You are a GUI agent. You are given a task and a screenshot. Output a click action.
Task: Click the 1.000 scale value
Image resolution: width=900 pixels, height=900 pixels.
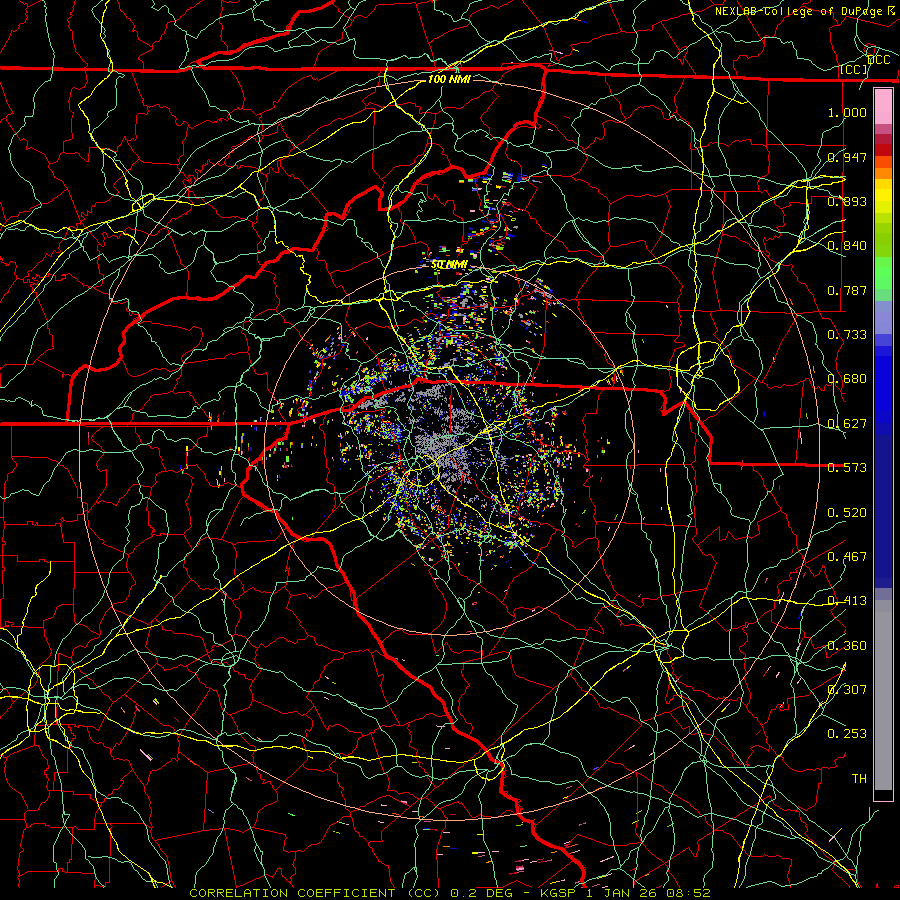point(847,112)
